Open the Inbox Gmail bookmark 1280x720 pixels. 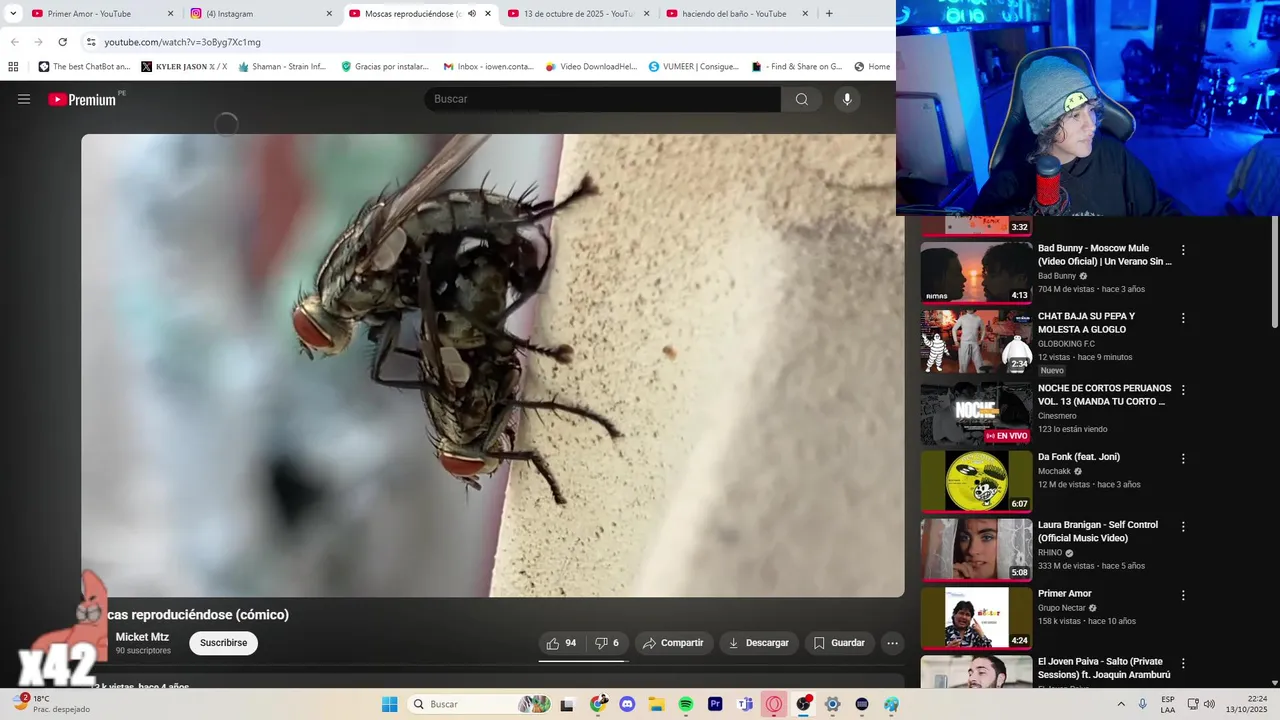(489, 67)
